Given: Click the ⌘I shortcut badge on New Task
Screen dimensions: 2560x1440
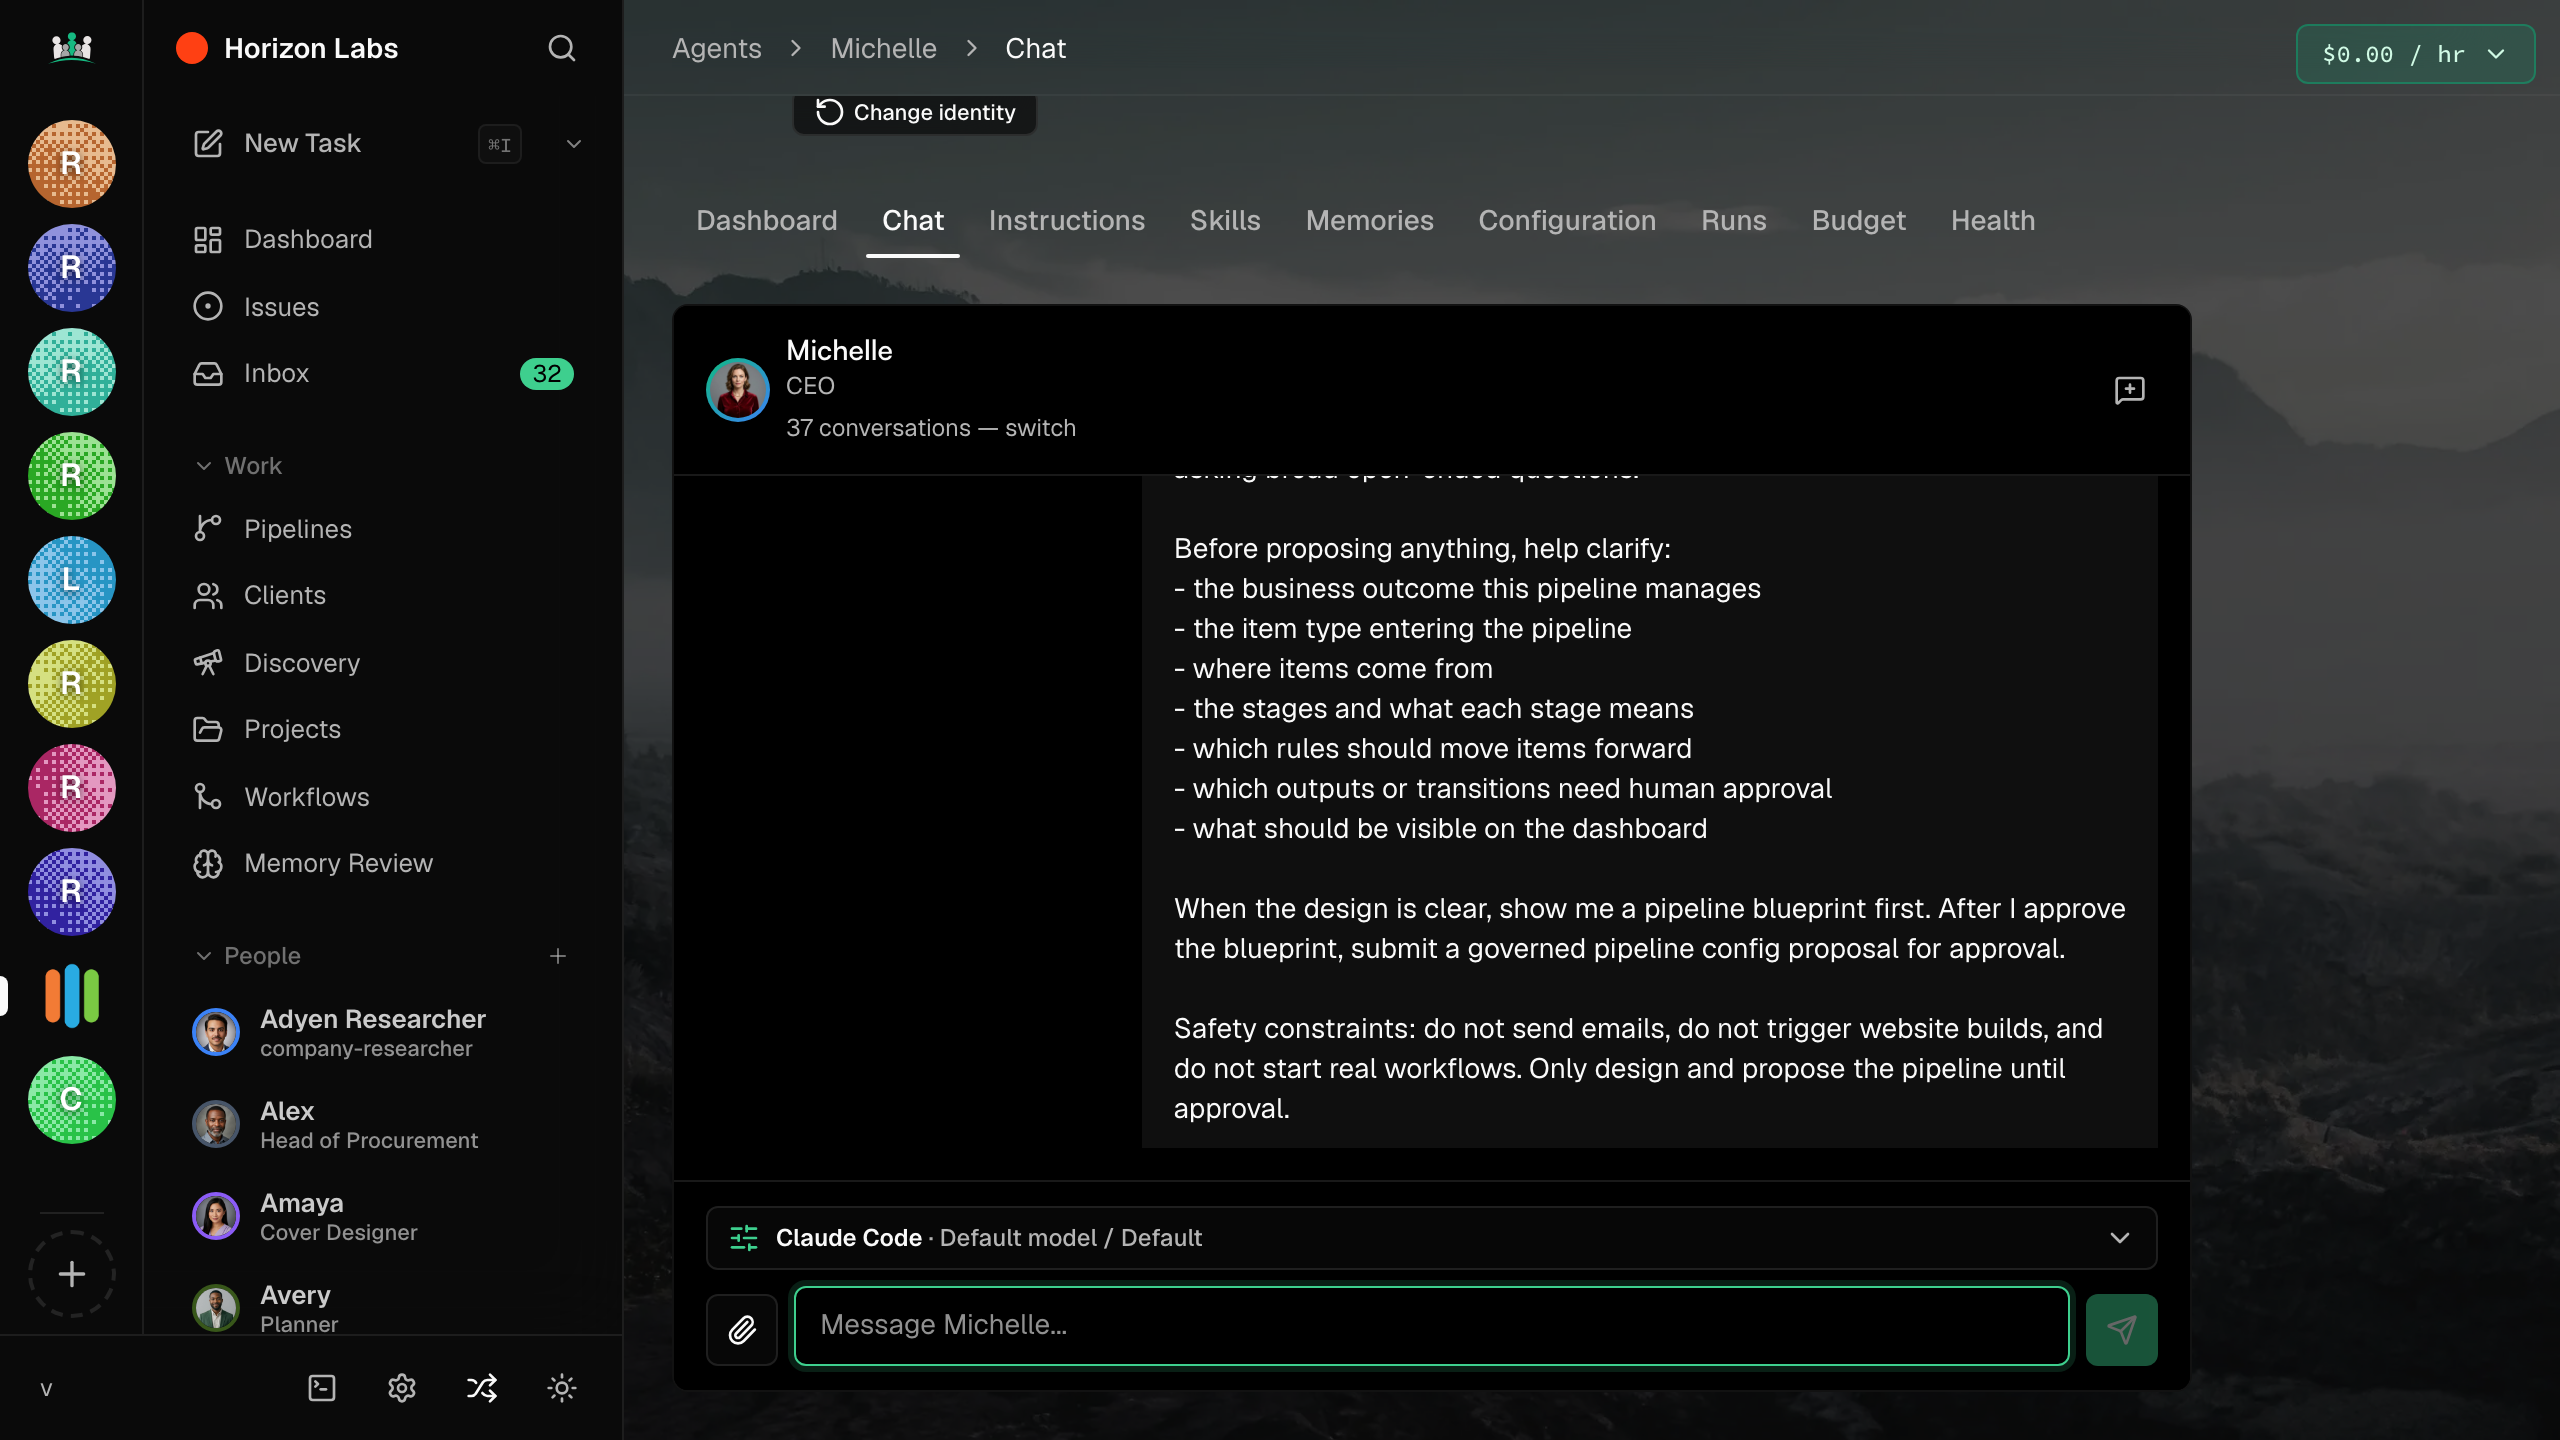Looking at the screenshot, I should click(500, 144).
